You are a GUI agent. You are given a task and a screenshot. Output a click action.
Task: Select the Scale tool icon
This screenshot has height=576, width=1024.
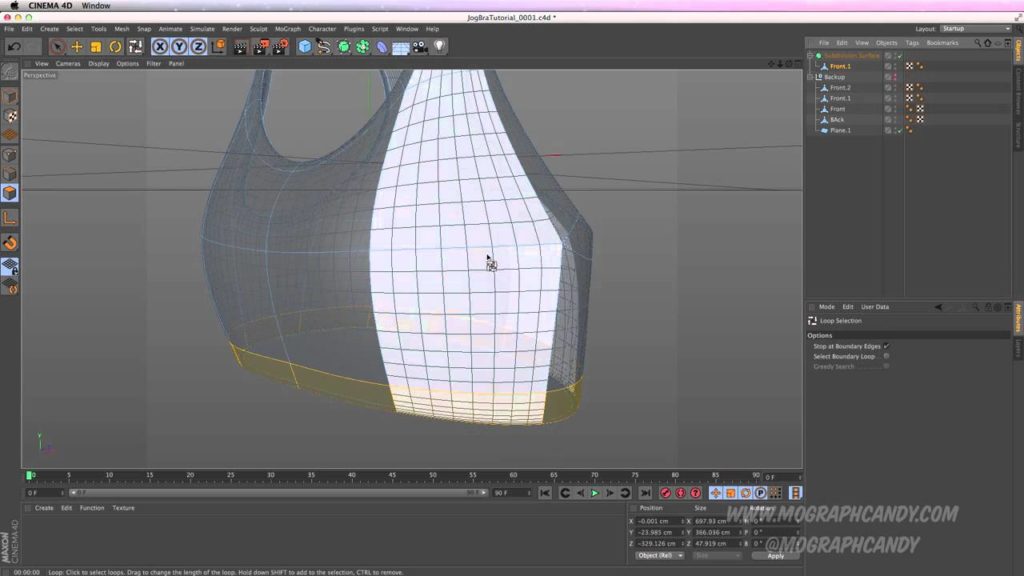[x=95, y=44]
